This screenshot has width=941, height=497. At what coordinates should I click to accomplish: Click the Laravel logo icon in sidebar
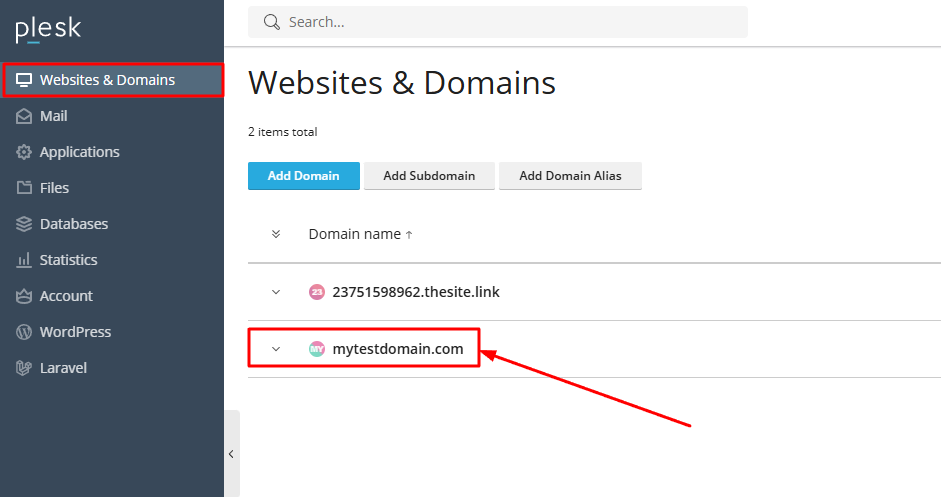(x=24, y=368)
